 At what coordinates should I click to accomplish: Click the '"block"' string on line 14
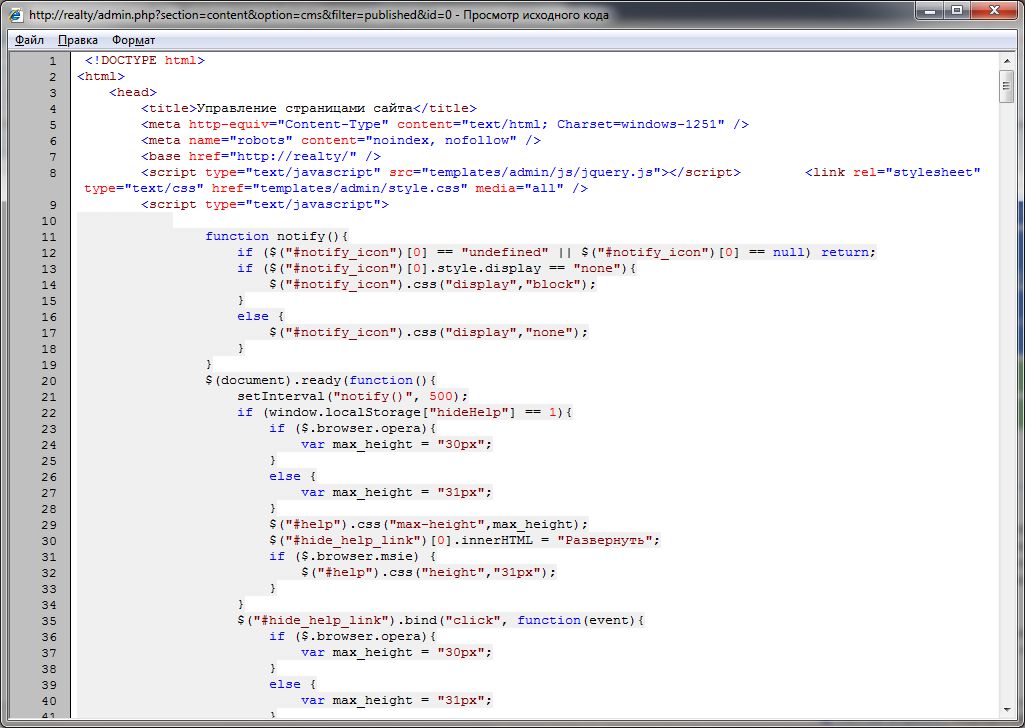pos(552,284)
